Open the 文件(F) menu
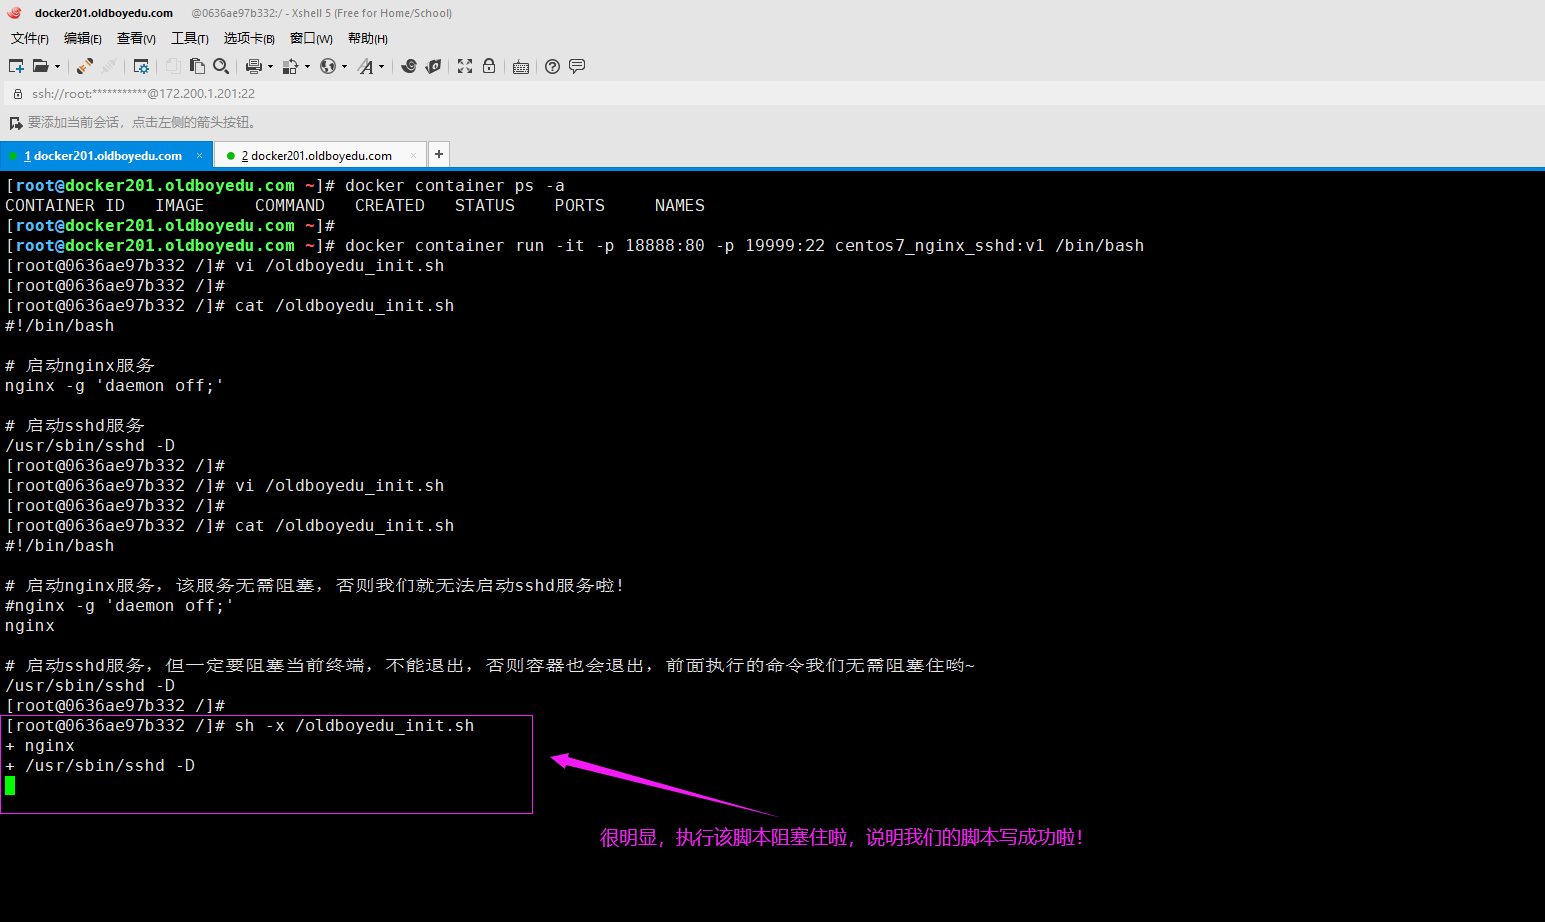1545x922 pixels. tap(29, 38)
